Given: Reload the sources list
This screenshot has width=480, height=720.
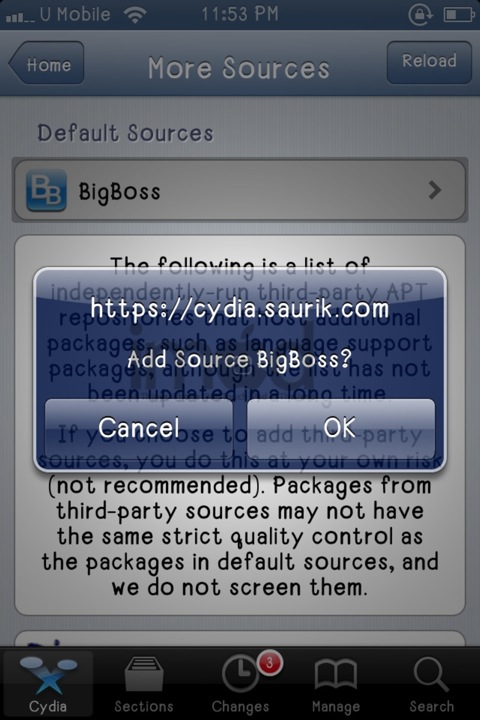Looking at the screenshot, I should 429,62.
